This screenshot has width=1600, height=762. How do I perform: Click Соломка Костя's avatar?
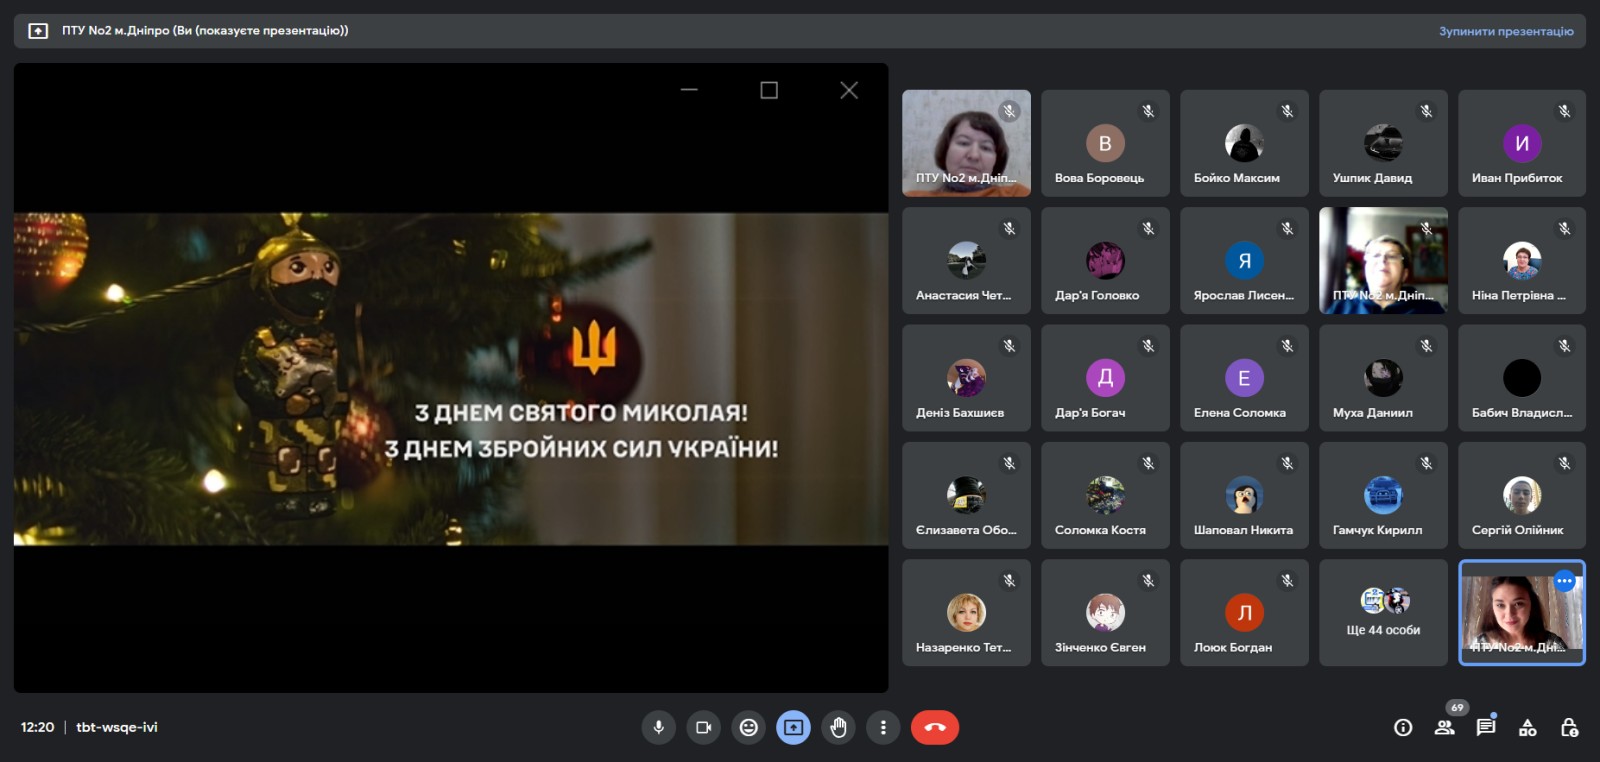coord(1105,495)
